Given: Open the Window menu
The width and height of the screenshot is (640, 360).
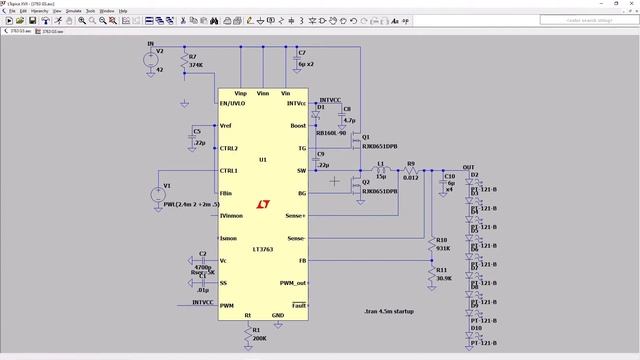Looking at the screenshot, I should (x=107, y=11).
